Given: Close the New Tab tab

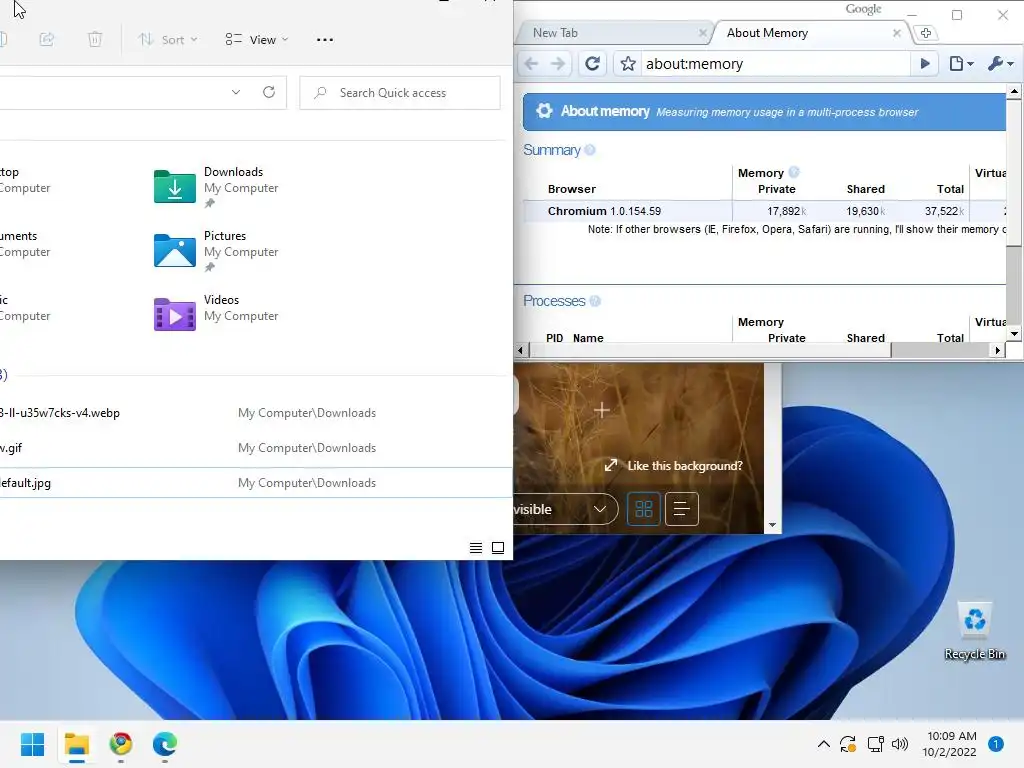Looking at the screenshot, I should pos(703,33).
